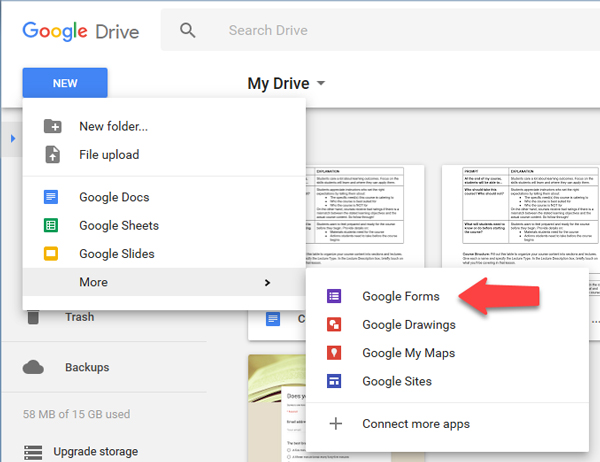Click the purple Google Forms icon
This screenshot has width=600, height=462.
click(x=334, y=296)
